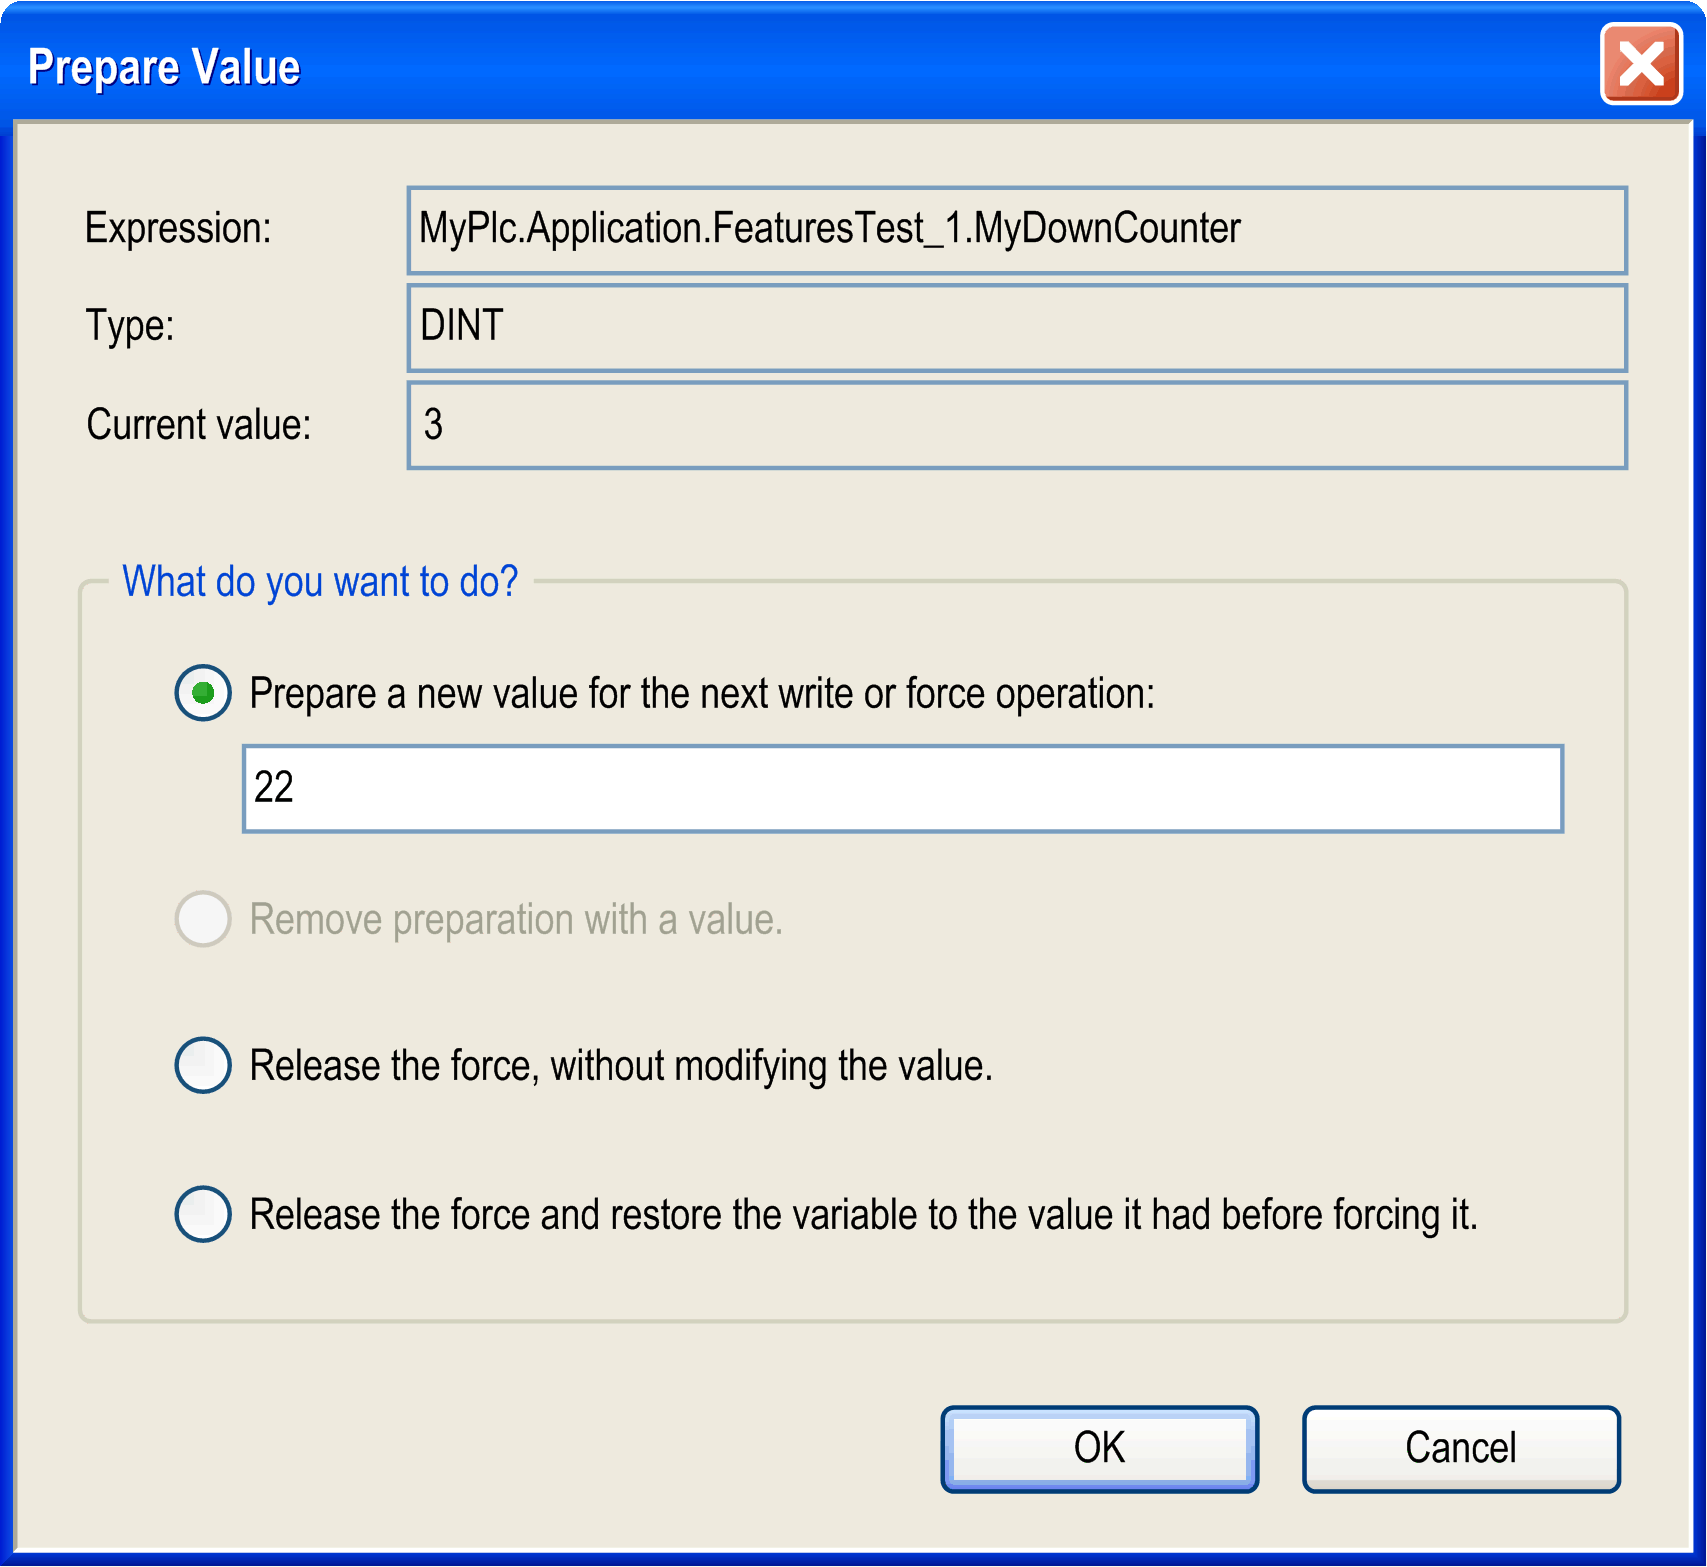Click the grayed-out 'Remove preparation' radio circle
Image resolution: width=1707 pixels, height=1567 pixels.
point(203,918)
